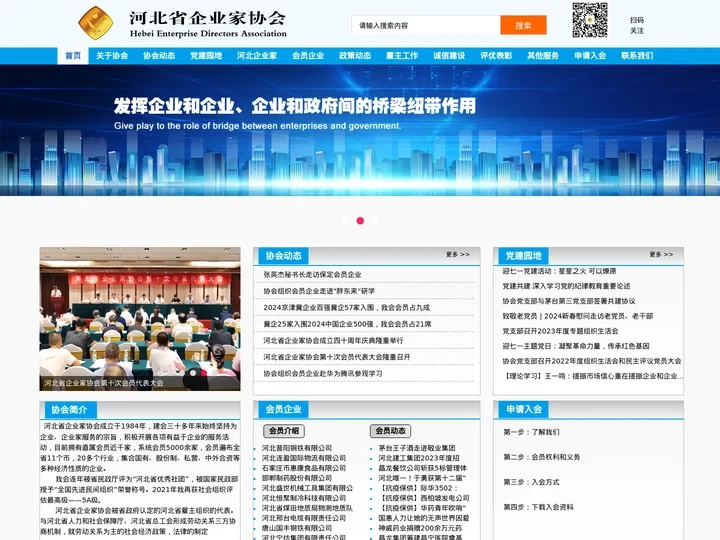Open the 申请入会 nav item
Viewport: 720px width, 540px height.
point(590,56)
